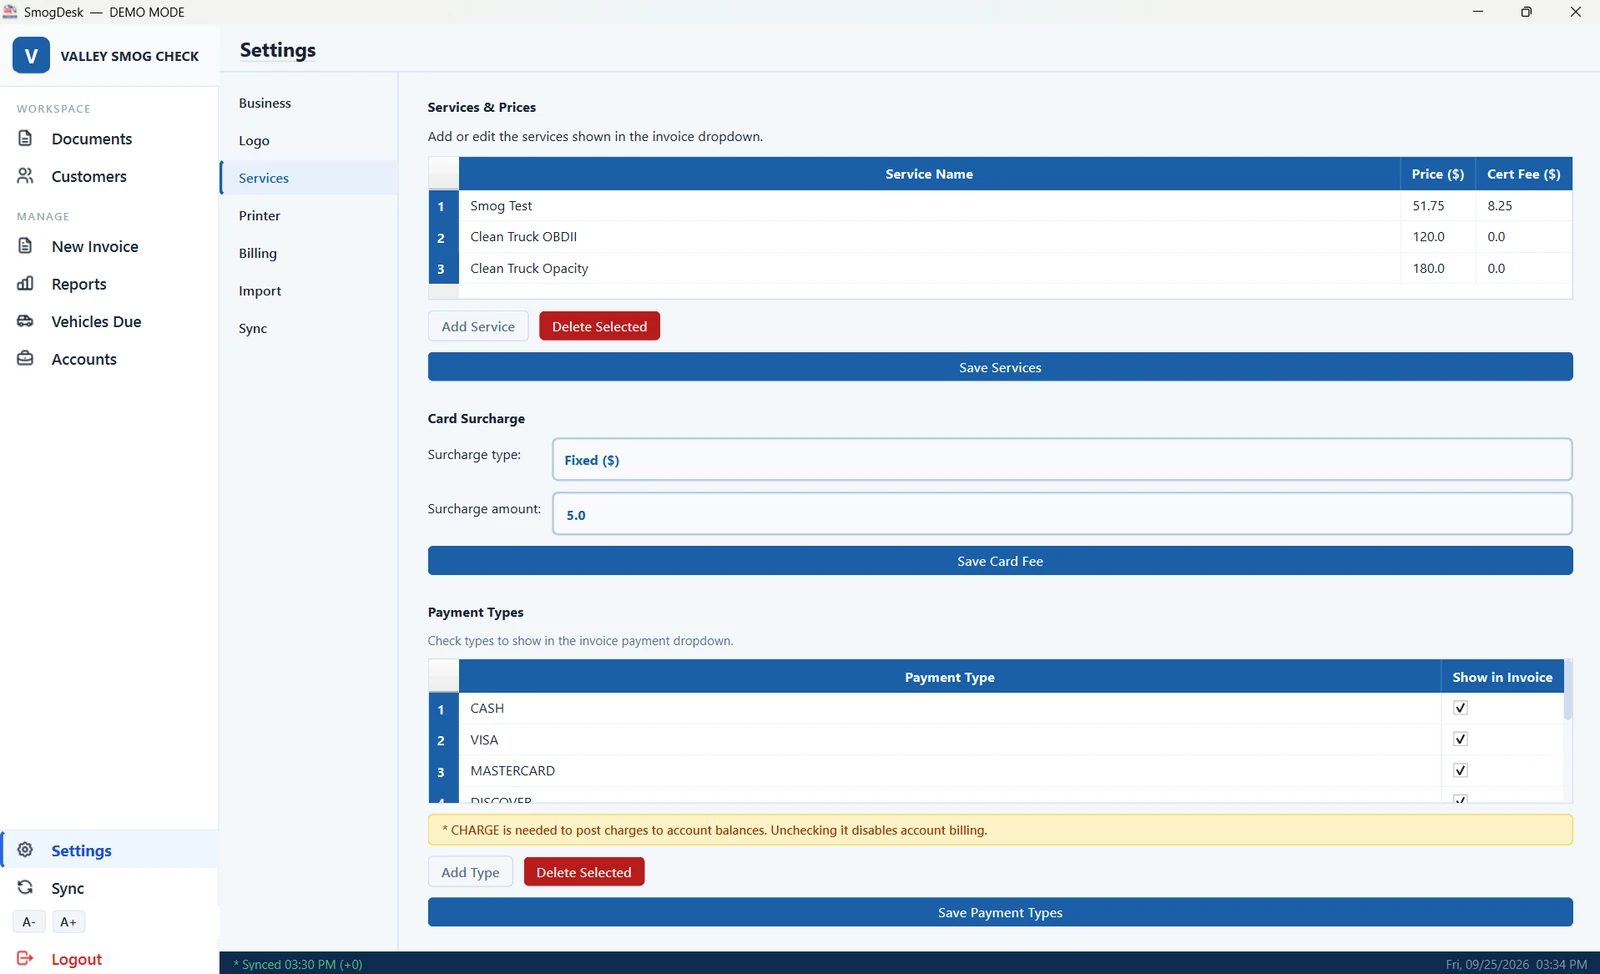The height and width of the screenshot is (974, 1600).
Task: Click the 8.25 cert fee cell
Action: [x=1523, y=206]
